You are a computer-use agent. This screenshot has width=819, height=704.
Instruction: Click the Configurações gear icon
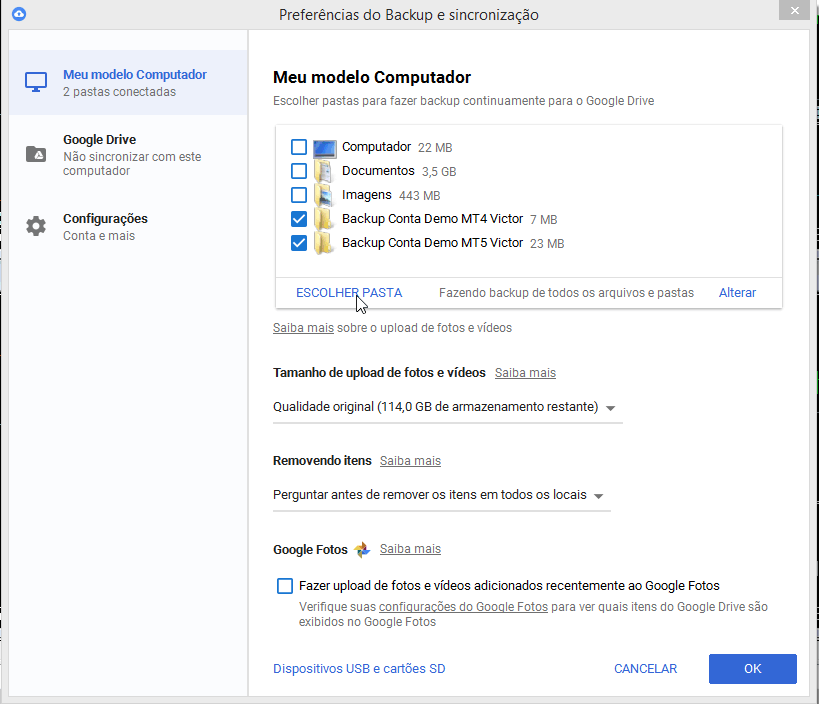point(36,226)
